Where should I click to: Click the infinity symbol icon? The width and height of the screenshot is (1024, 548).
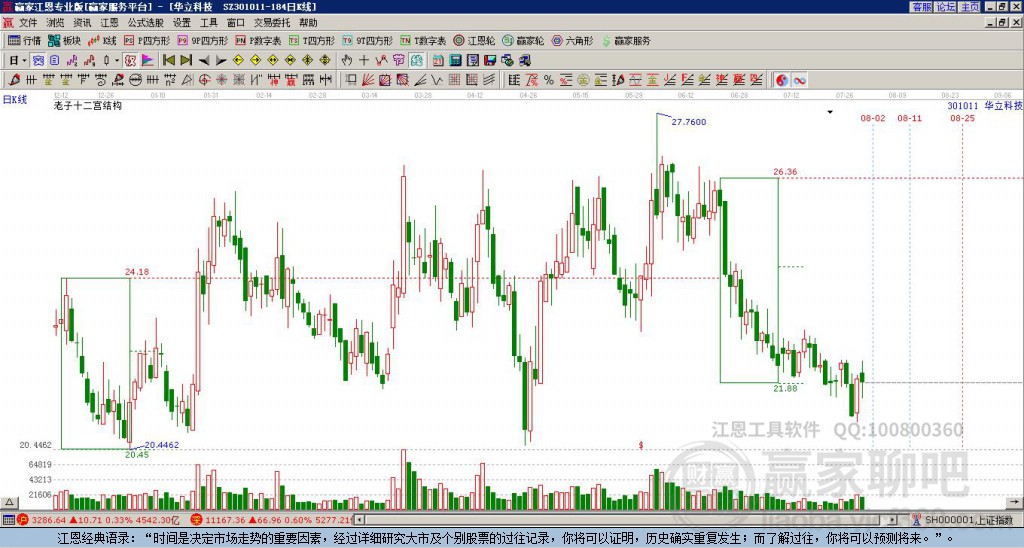tap(799, 80)
